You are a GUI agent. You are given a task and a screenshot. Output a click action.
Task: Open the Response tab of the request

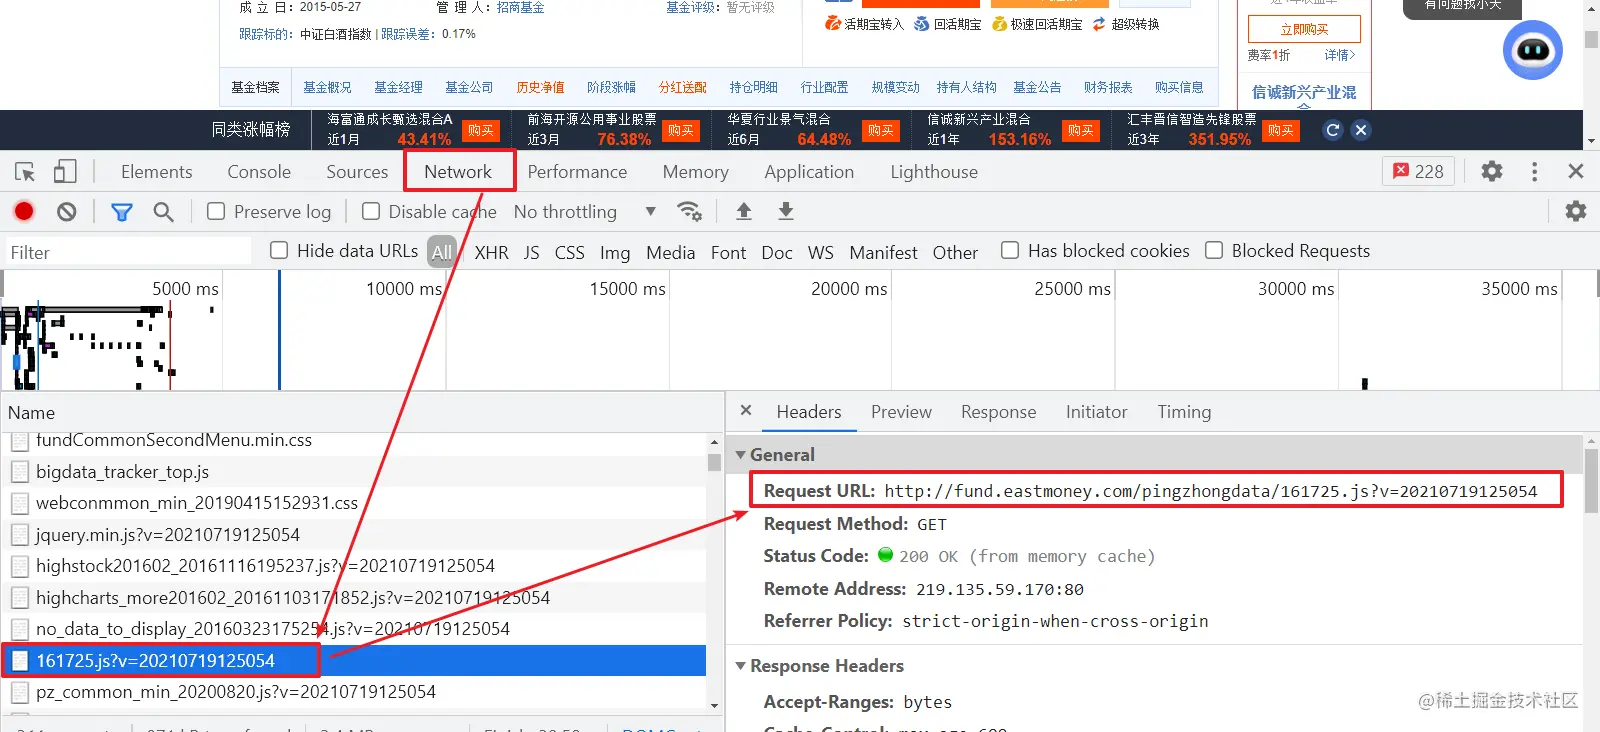tap(998, 412)
